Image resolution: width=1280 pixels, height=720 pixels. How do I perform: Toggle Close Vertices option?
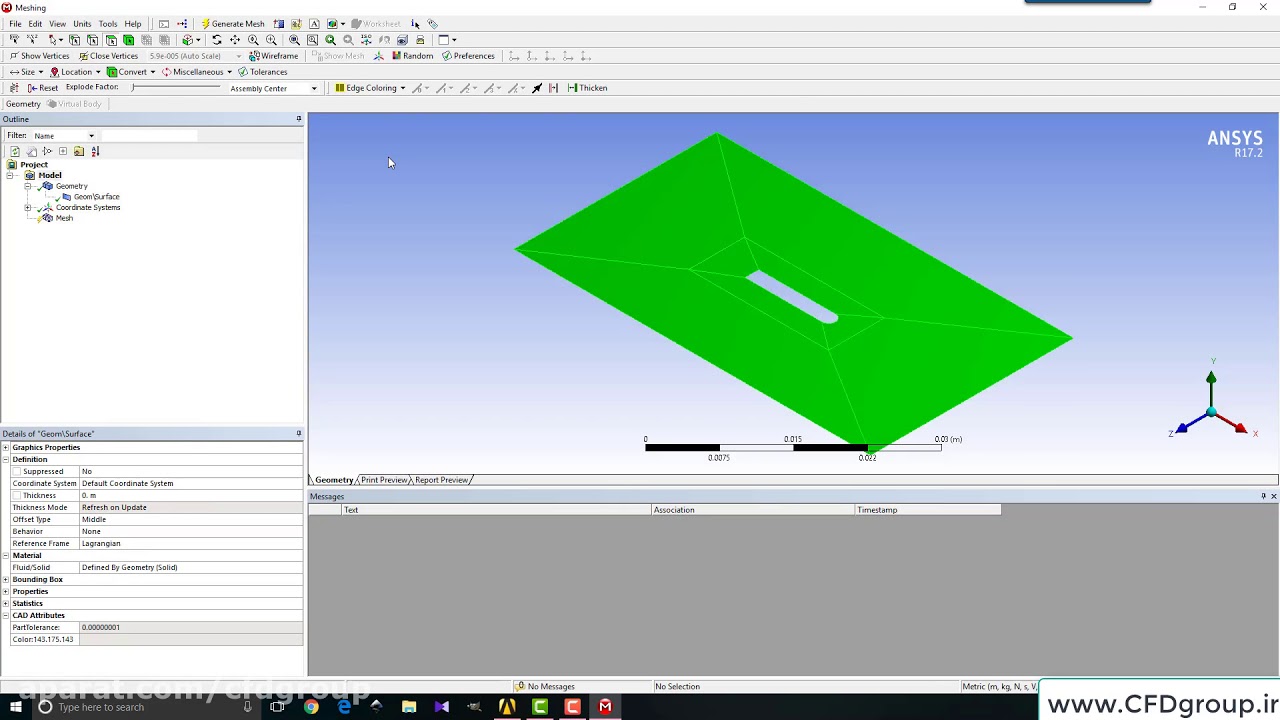[x=108, y=56]
